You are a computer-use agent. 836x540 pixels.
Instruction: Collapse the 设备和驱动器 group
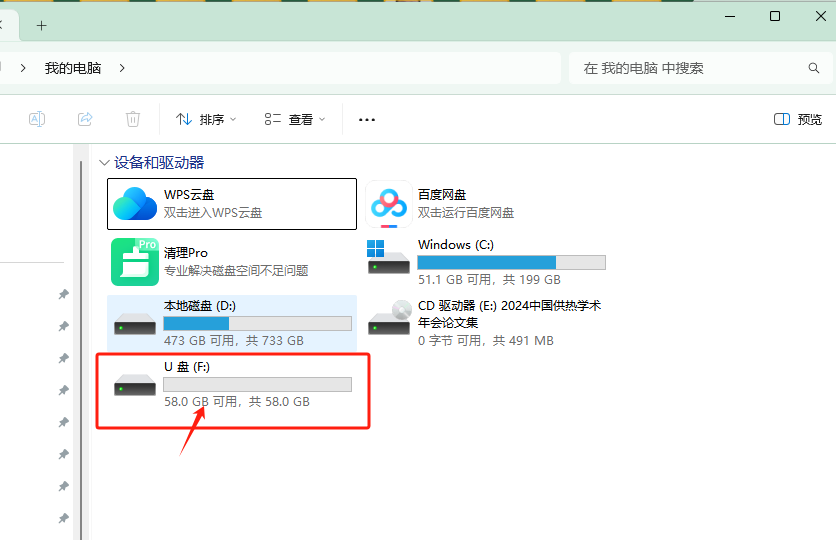(104, 162)
